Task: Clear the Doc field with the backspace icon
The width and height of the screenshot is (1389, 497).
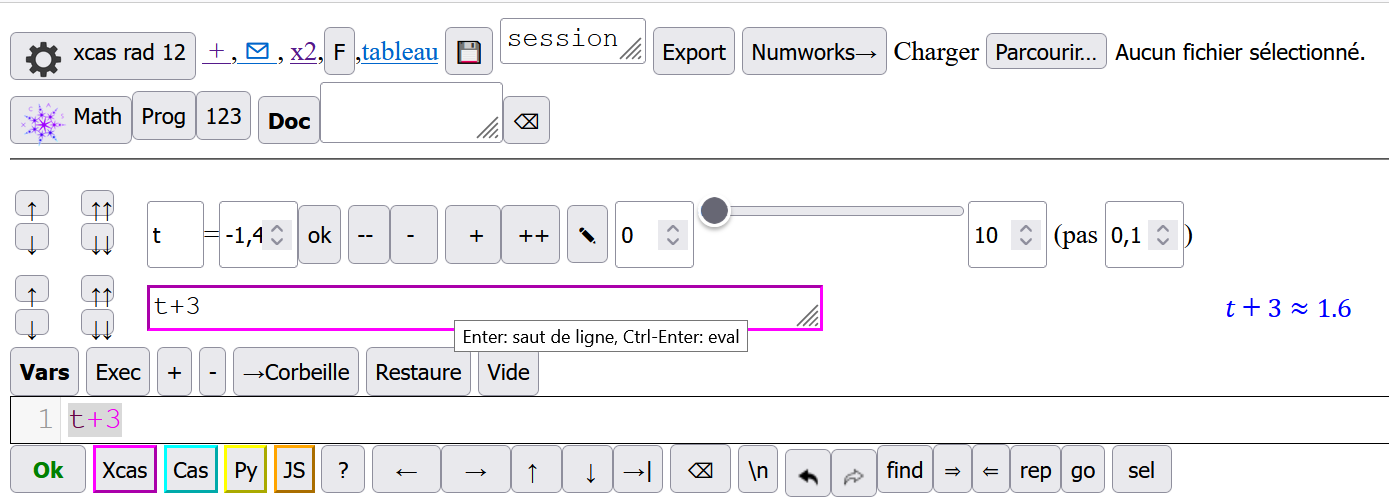Action: click(526, 121)
